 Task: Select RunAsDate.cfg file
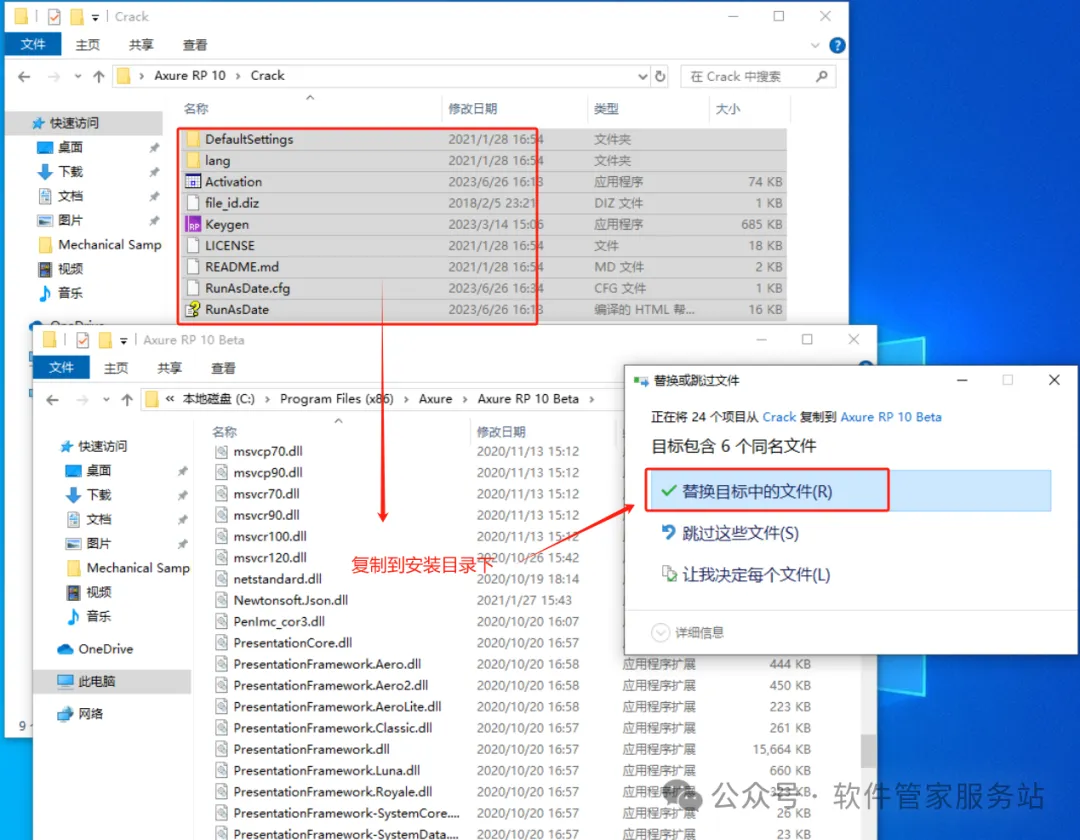point(247,288)
